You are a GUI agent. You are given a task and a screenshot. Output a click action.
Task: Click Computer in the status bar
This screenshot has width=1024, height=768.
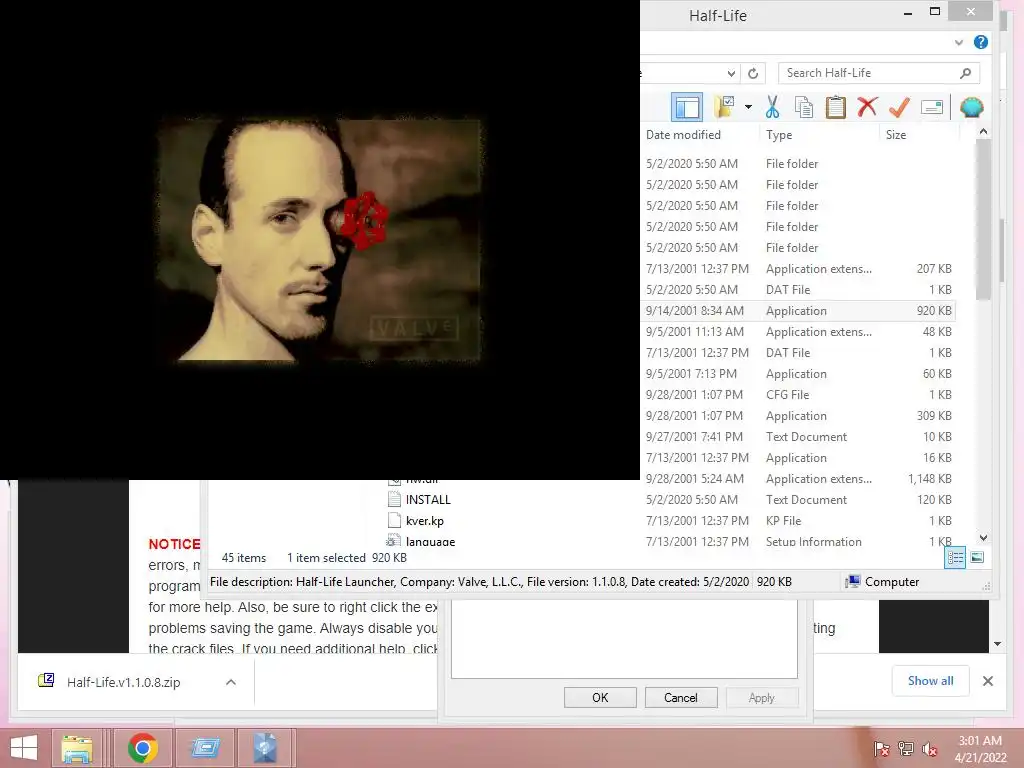(882, 582)
